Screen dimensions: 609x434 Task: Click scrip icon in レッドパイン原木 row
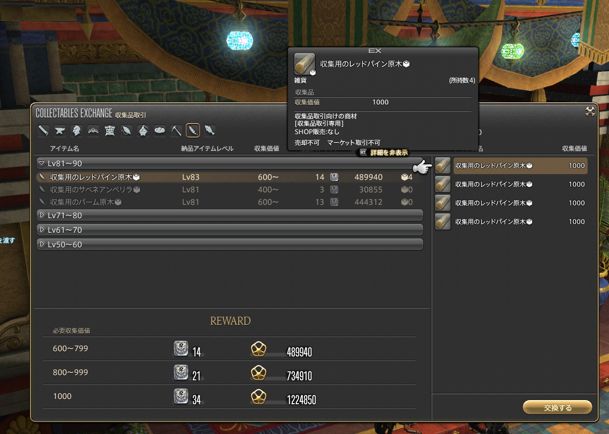(334, 177)
